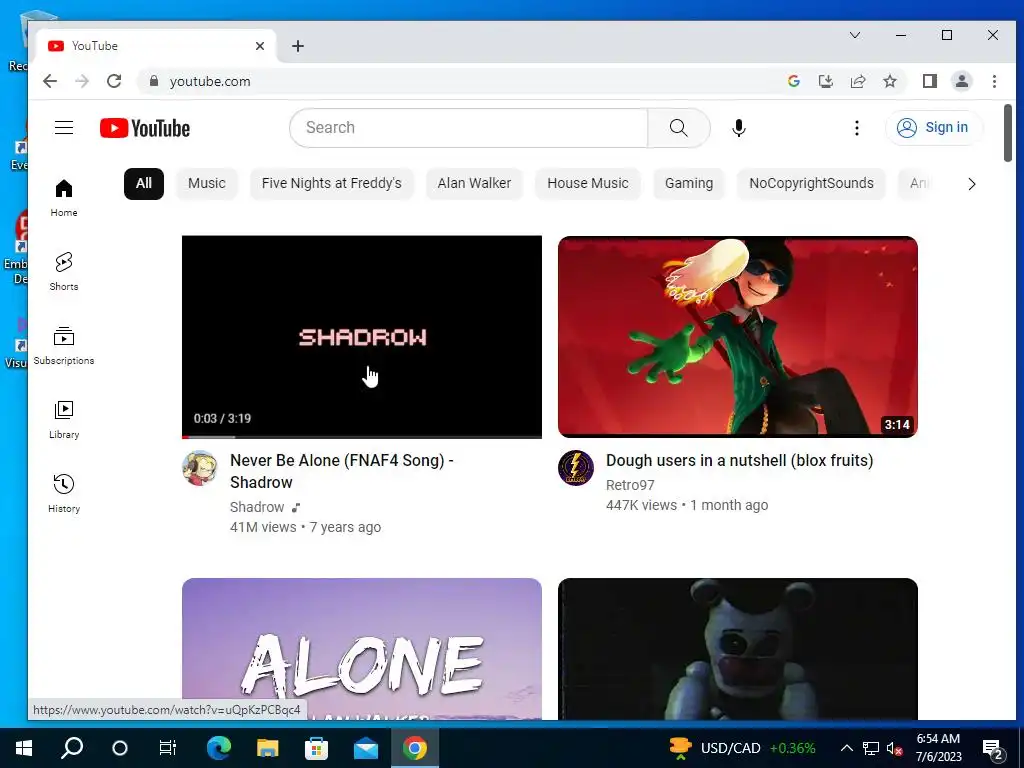Viewport: 1024px width, 768px height.
Task: Select the Music filter chip
Action: click(x=207, y=184)
